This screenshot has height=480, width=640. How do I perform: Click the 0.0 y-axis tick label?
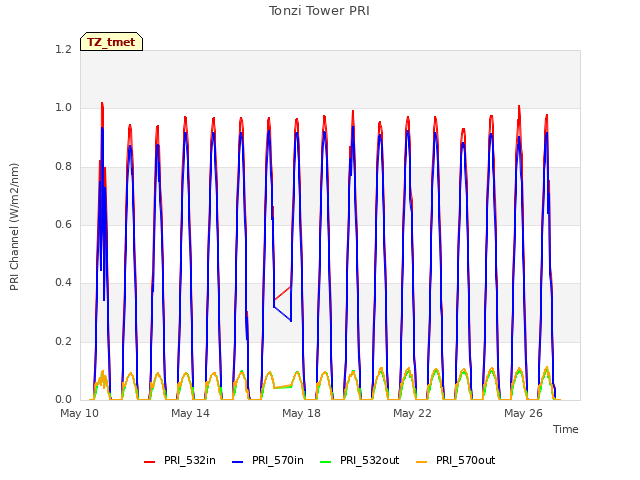click(x=64, y=399)
